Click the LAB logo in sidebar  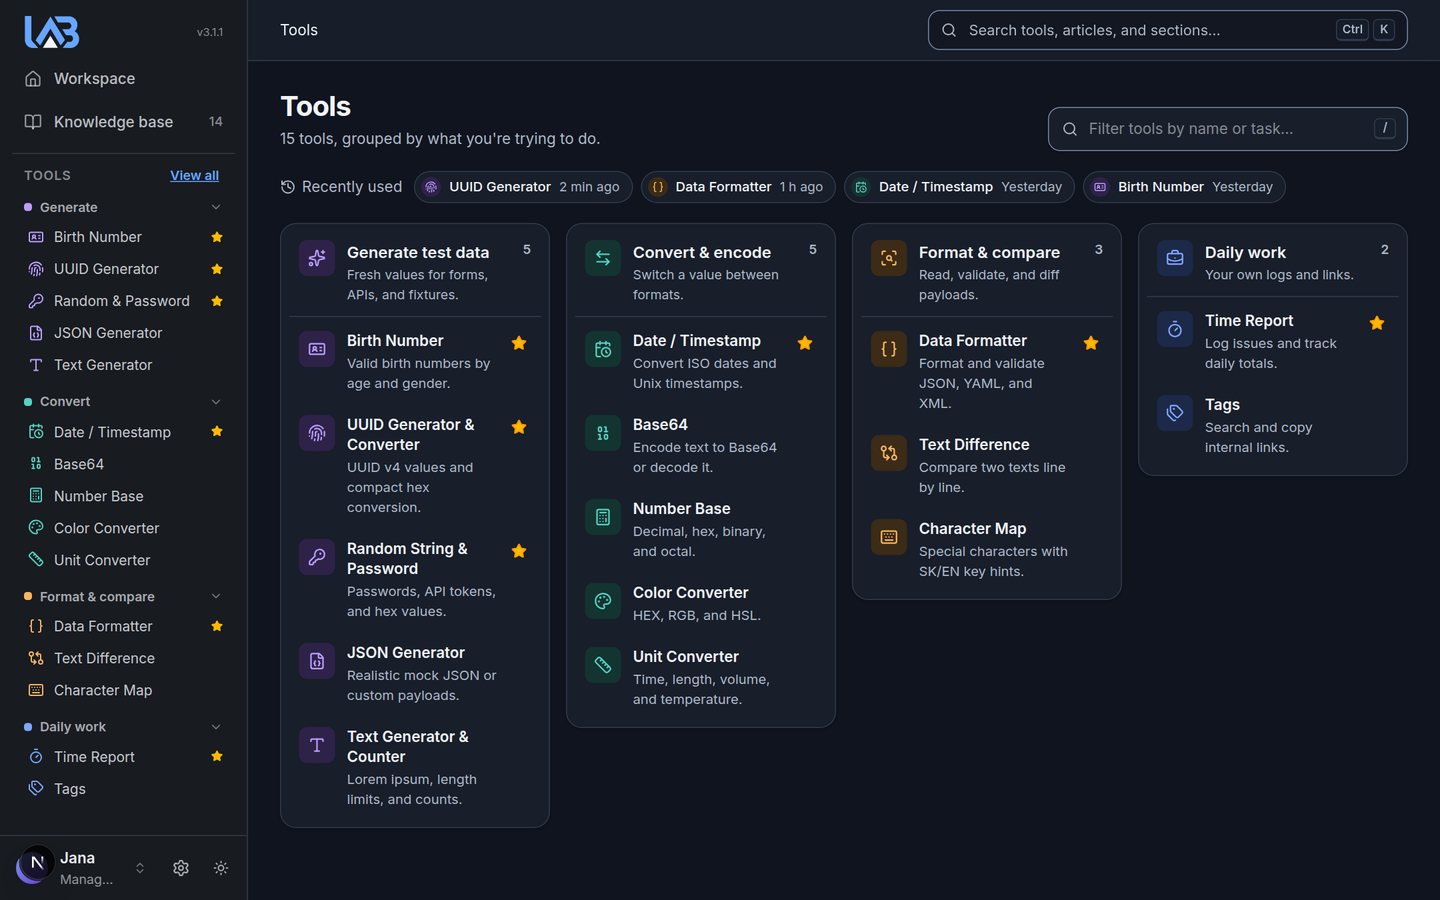pyautogui.click(x=52, y=32)
